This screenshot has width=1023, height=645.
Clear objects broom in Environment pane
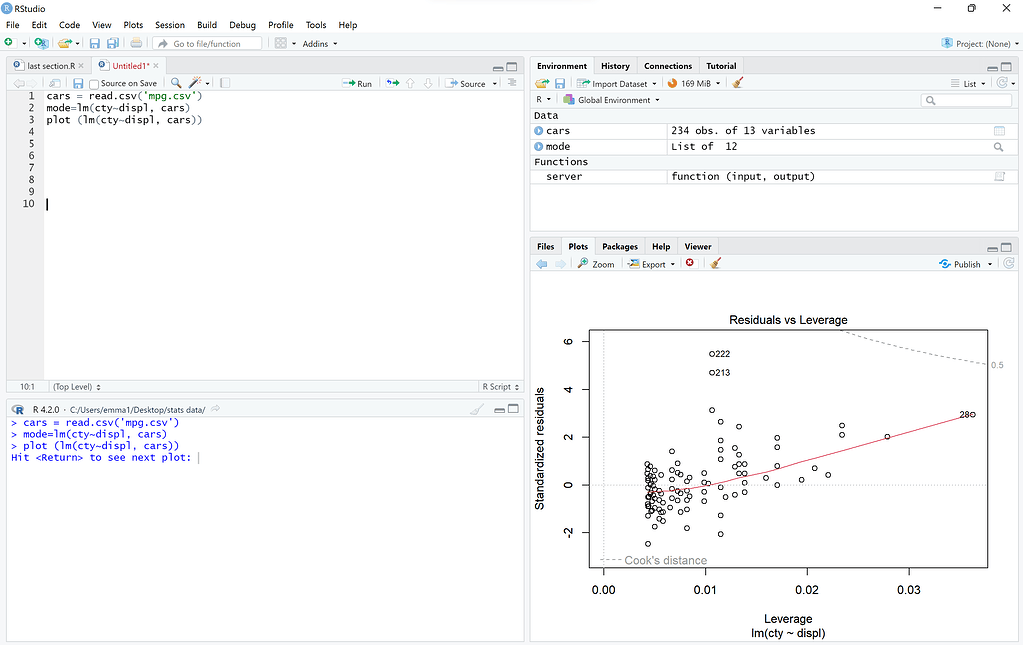[x=738, y=83]
